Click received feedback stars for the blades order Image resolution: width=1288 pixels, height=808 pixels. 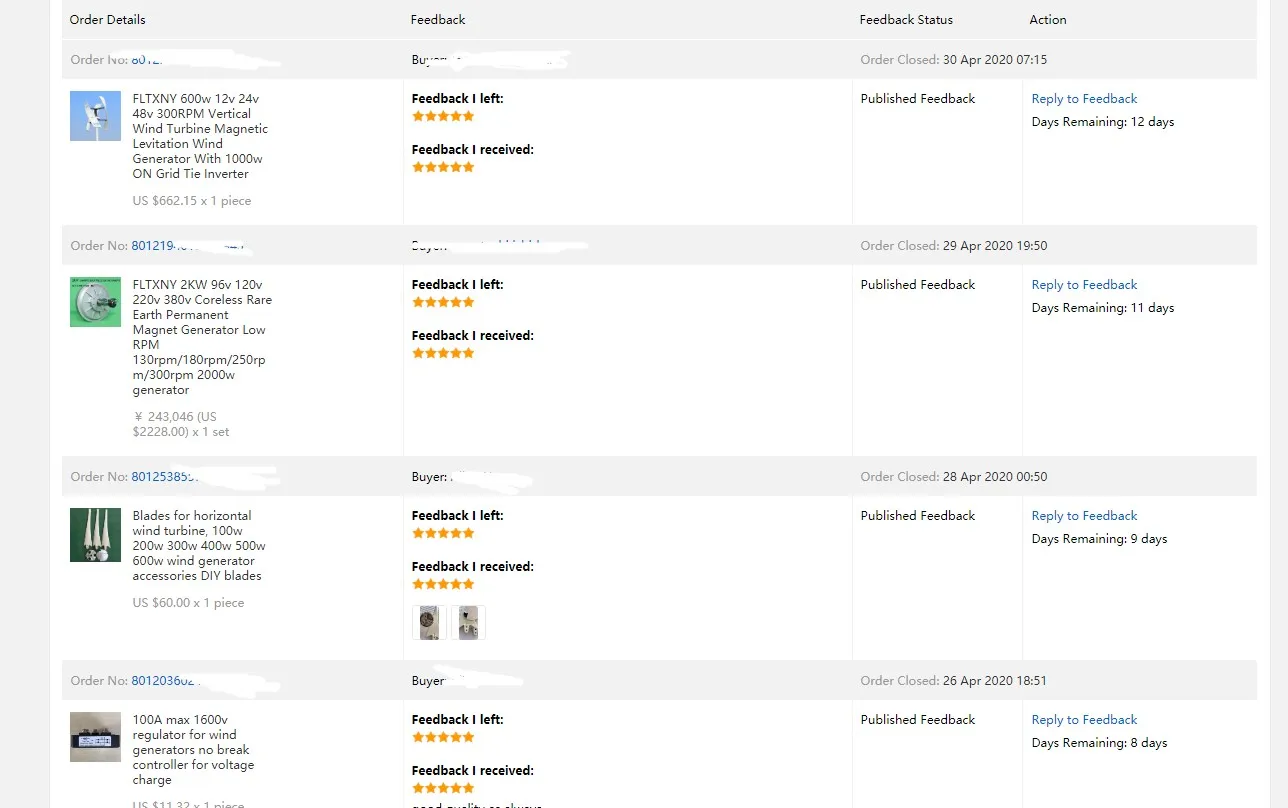coord(443,584)
